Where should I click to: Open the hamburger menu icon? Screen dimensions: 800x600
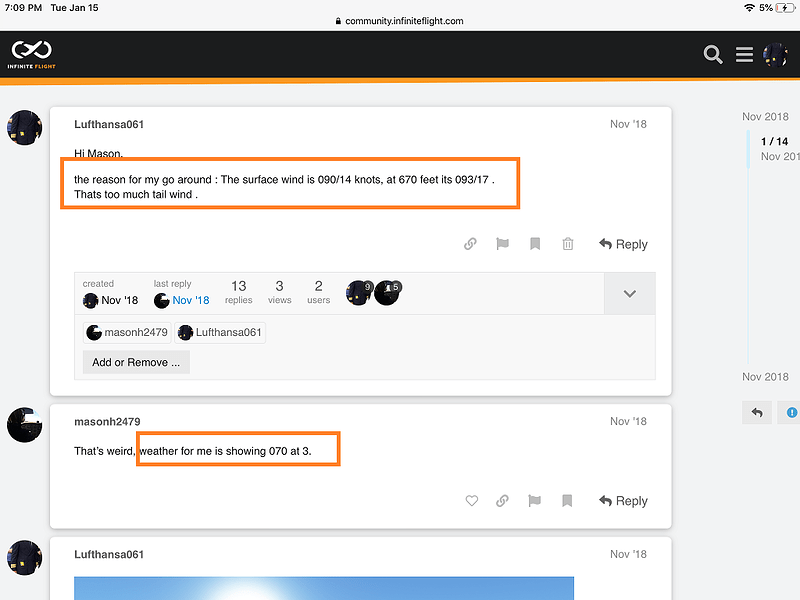point(744,54)
